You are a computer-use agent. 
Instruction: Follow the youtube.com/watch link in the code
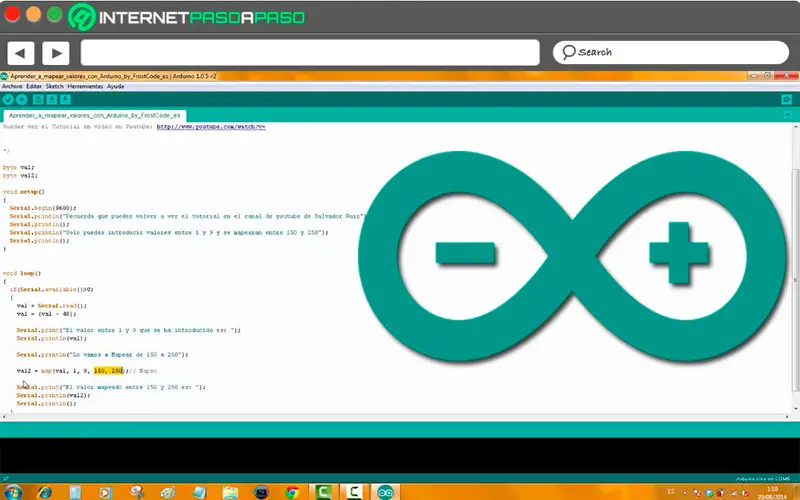pos(211,127)
